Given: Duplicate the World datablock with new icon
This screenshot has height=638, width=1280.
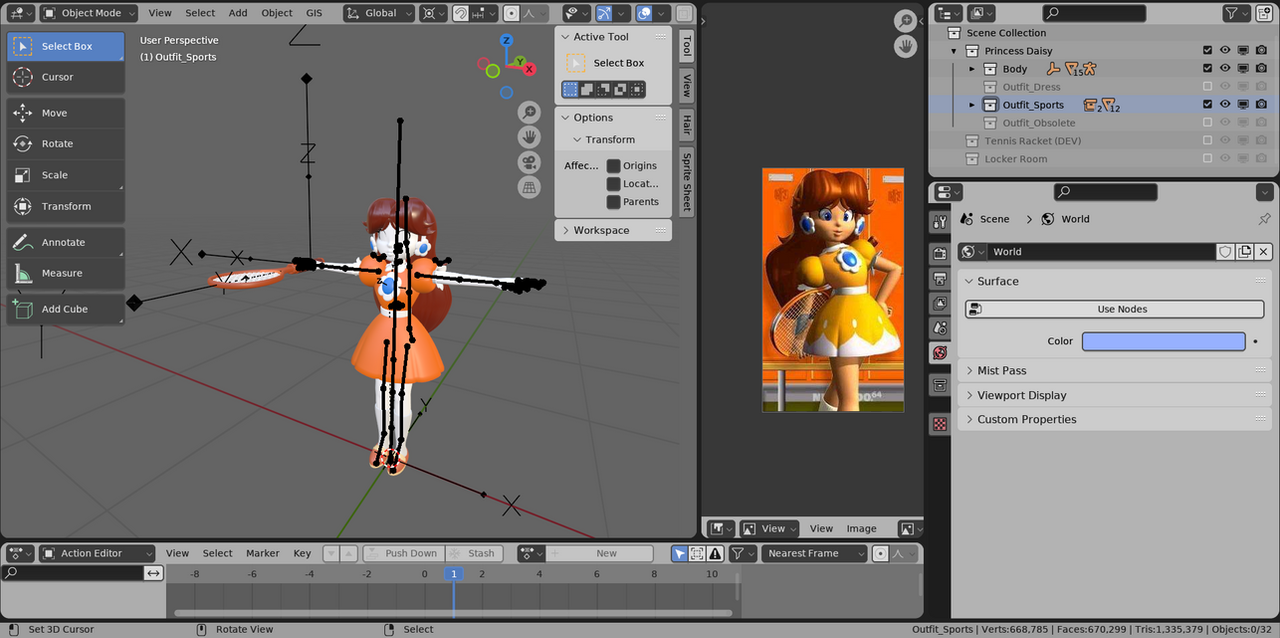Looking at the screenshot, I should (1245, 252).
